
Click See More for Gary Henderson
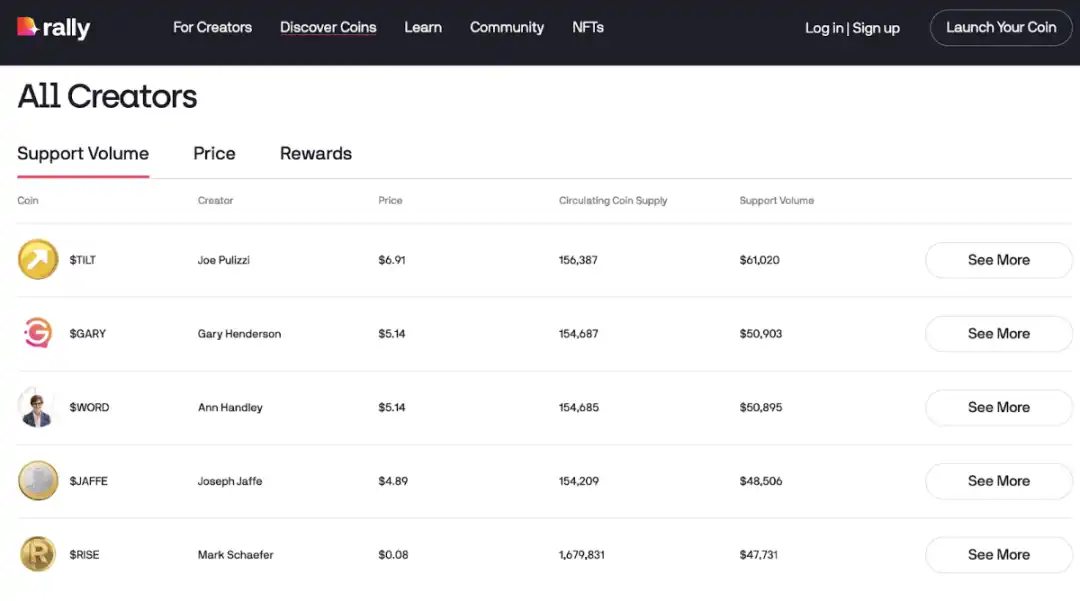pyautogui.click(x=998, y=334)
